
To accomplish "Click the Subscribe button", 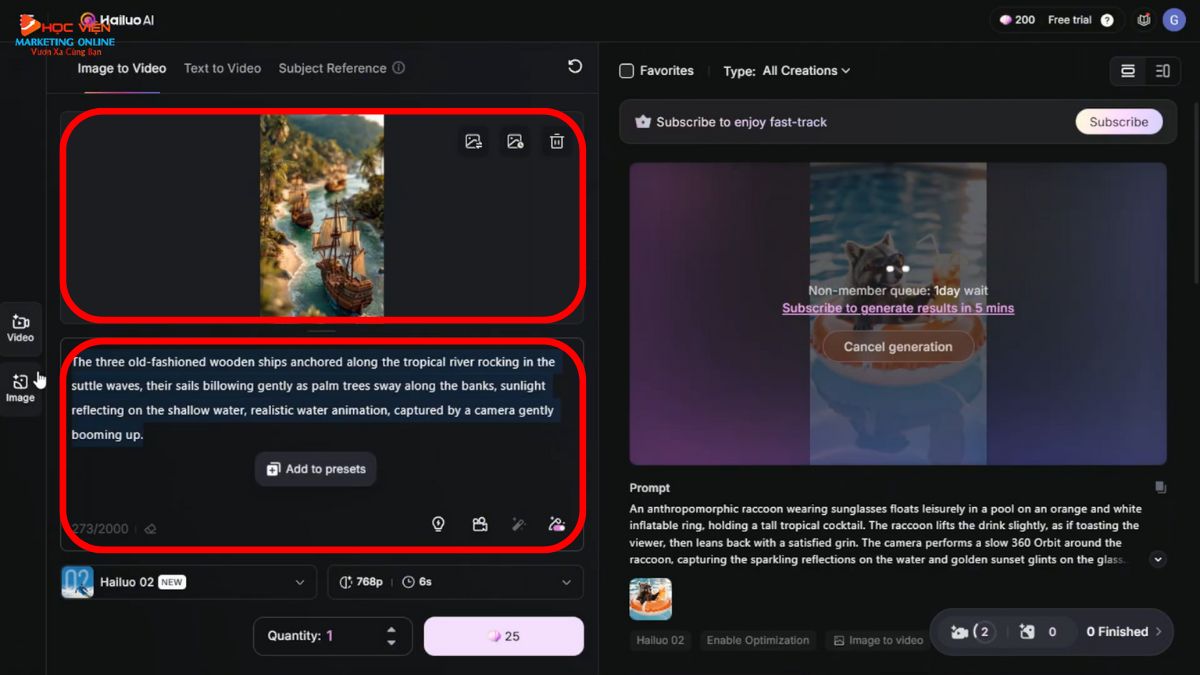I will tap(1119, 122).
